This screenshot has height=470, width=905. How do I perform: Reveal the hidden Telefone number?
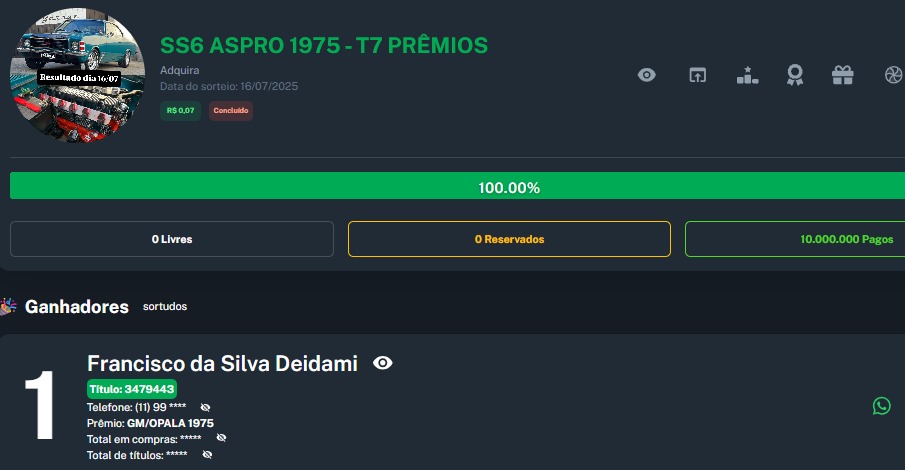coord(205,408)
